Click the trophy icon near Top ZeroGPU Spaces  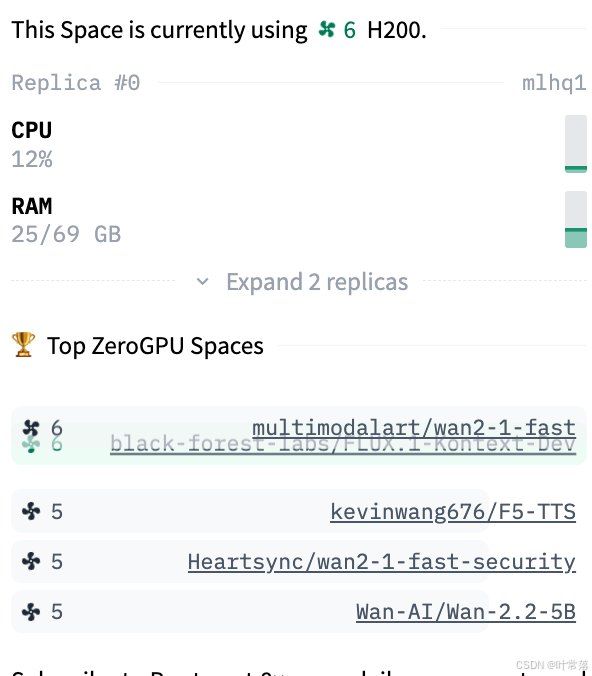(23, 344)
